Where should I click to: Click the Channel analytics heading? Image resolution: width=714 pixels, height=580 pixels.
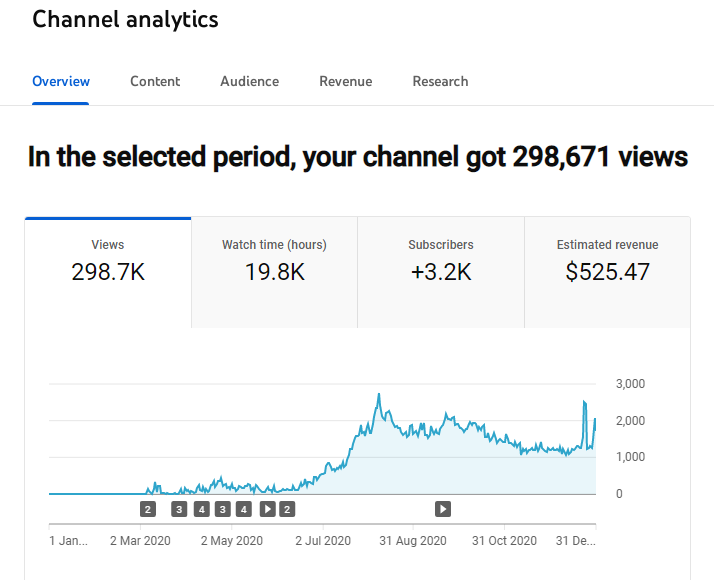125,19
